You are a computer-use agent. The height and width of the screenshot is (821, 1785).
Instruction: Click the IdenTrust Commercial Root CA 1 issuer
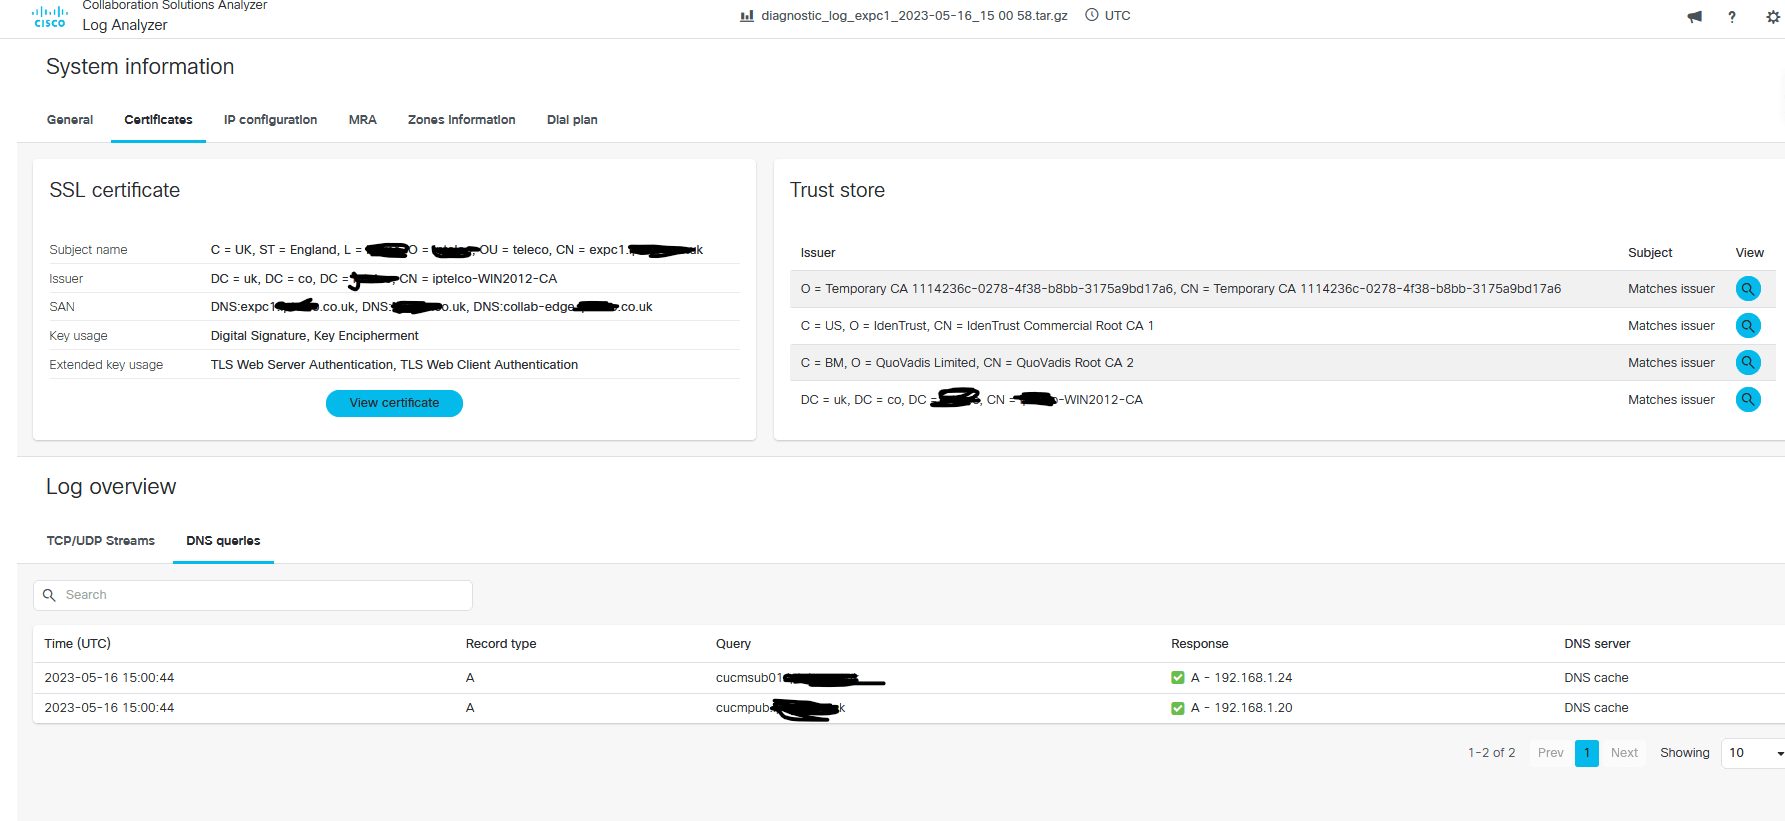point(977,326)
